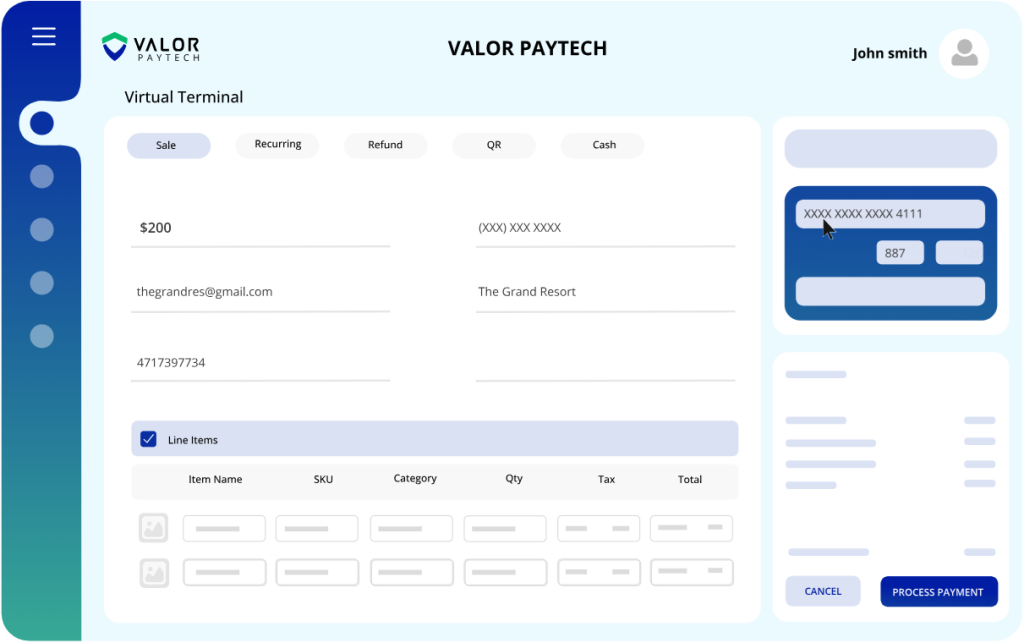Screen dimensions: 1024x643
Task: Select the active dark blue sidebar dot
Action: (42, 123)
